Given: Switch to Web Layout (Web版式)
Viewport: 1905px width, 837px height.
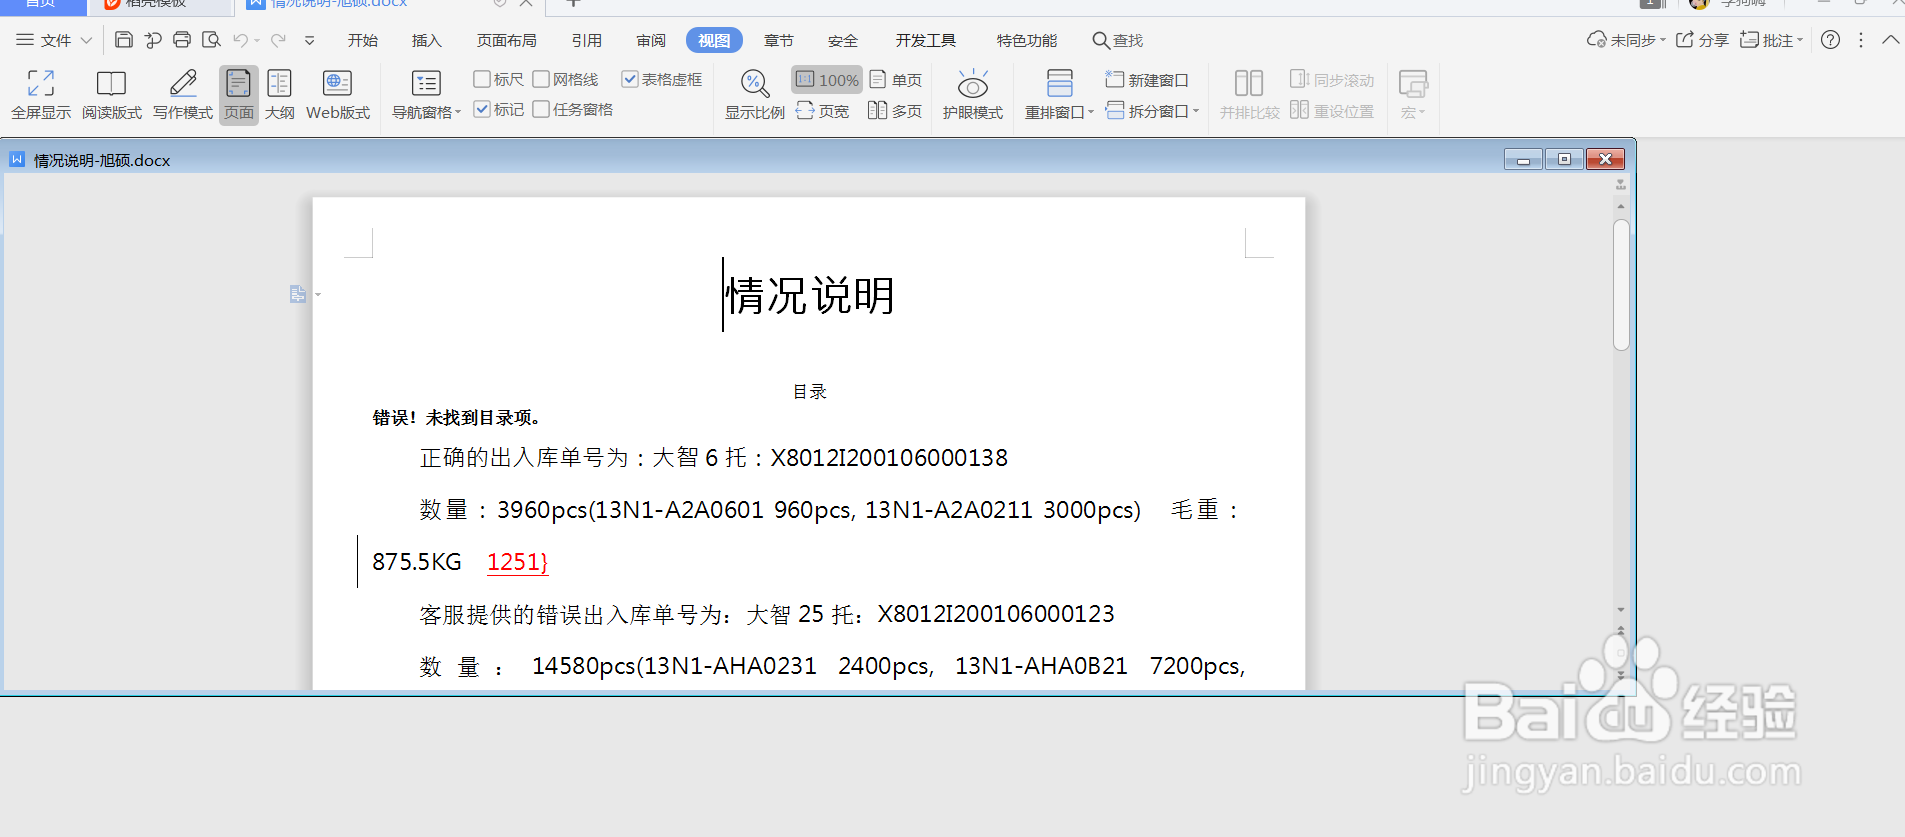Looking at the screenshot, I should [338, 95].
